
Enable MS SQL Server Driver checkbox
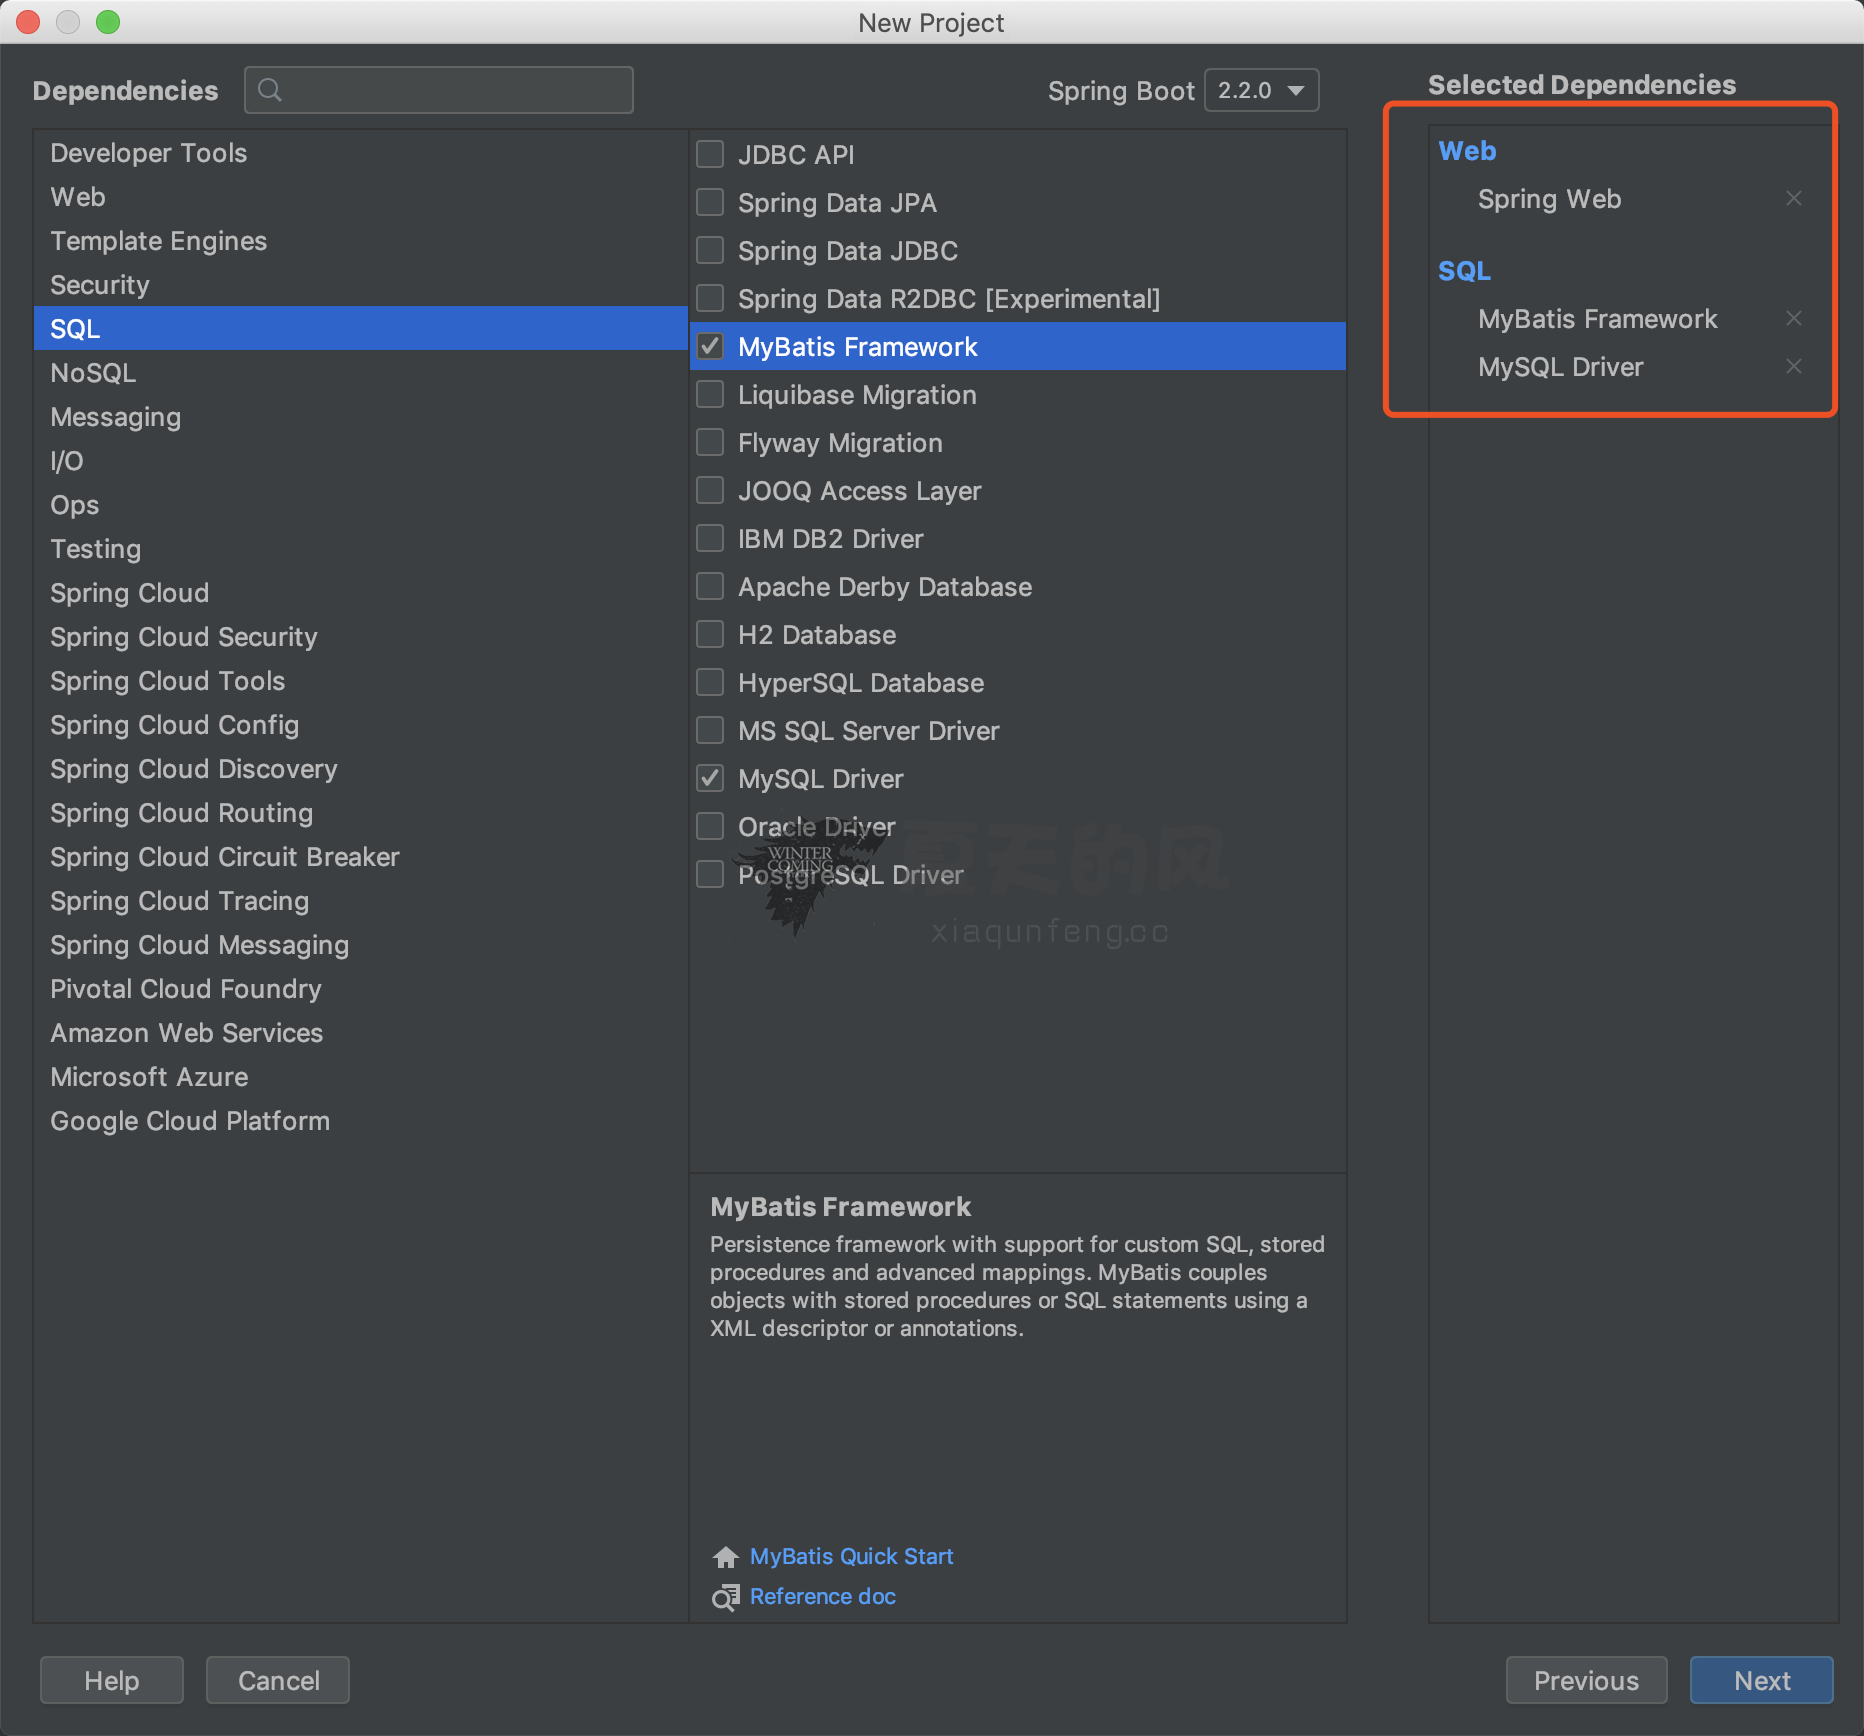(x=710, y=730)
